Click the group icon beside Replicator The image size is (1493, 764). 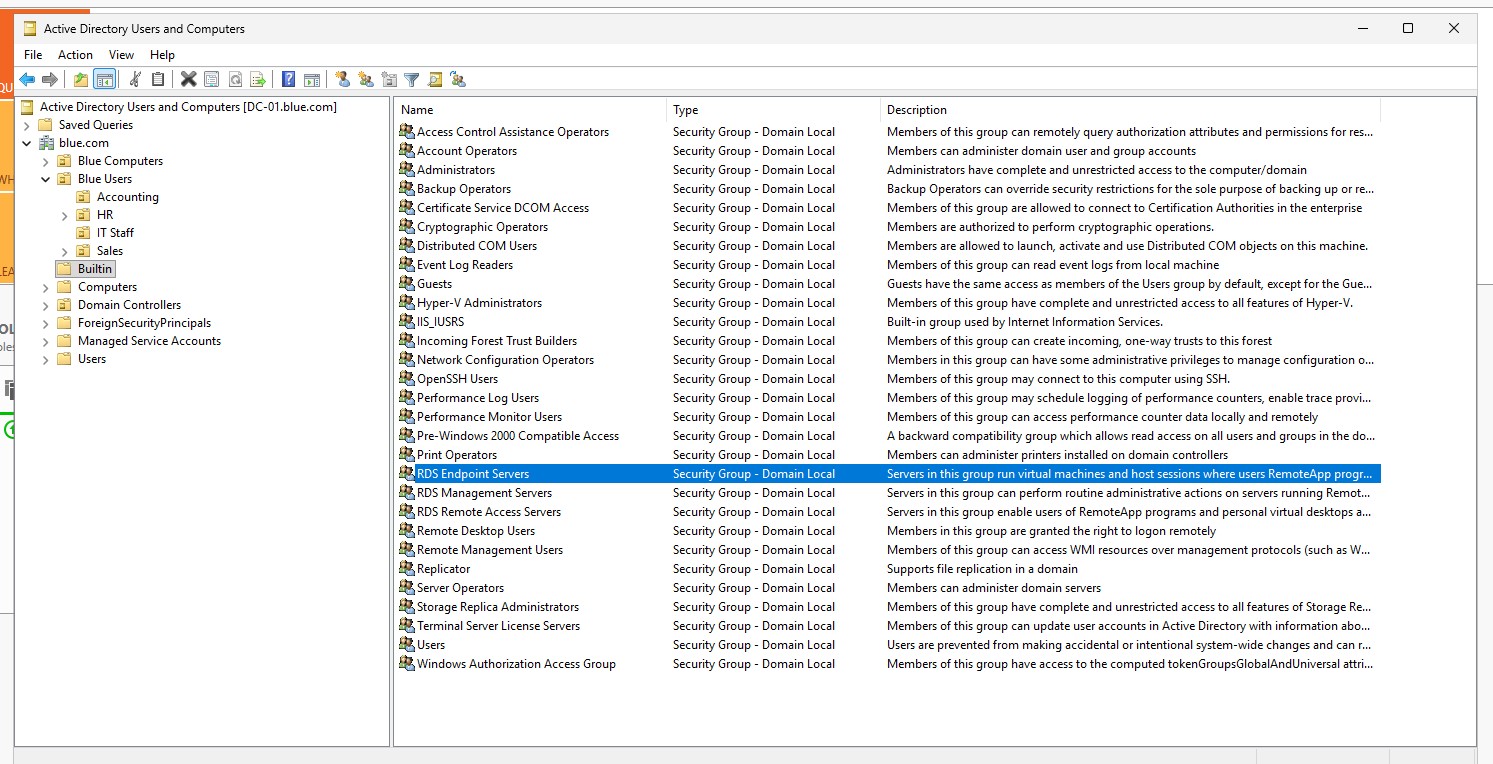point(406,569)
